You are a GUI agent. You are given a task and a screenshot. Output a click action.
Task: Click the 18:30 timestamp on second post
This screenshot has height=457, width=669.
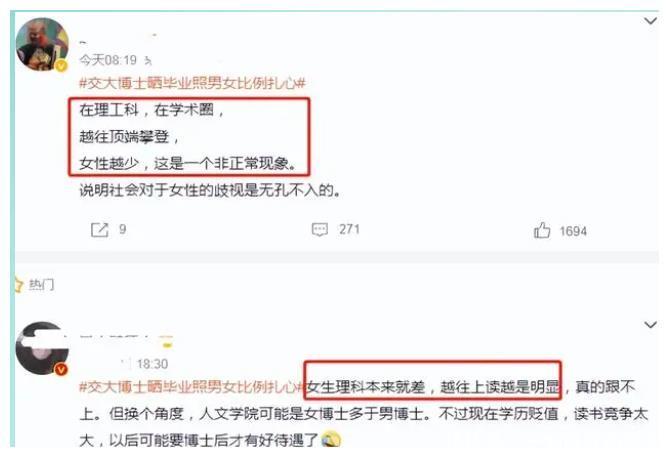[x=152, y=364]
